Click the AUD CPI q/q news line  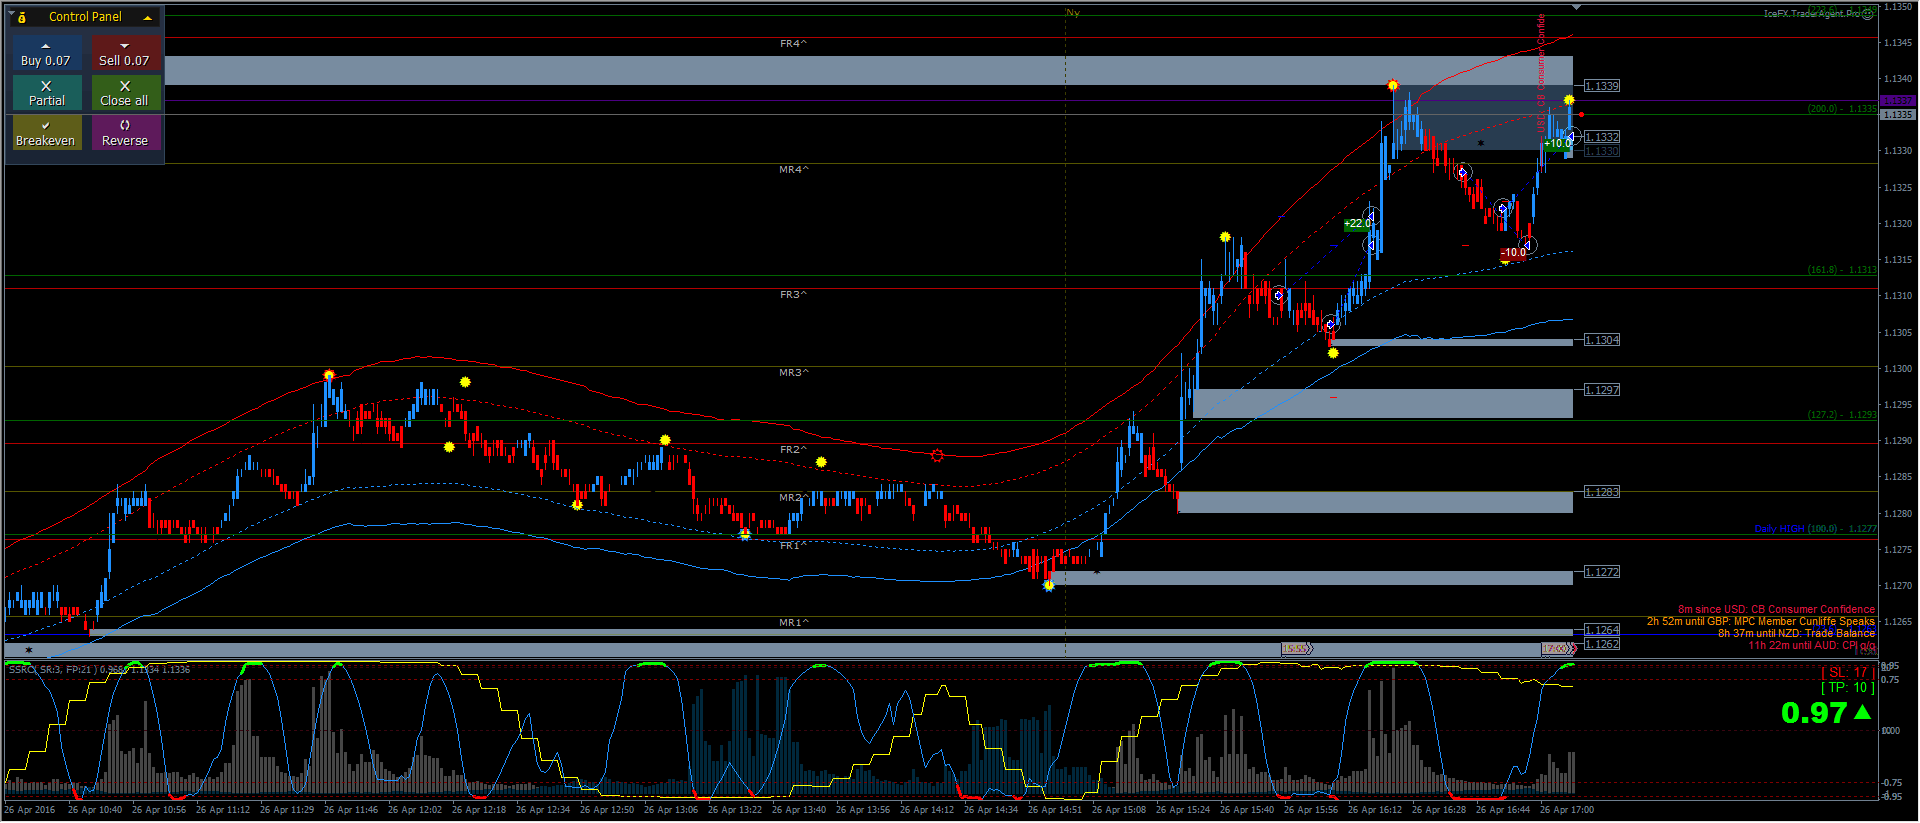1811,645
